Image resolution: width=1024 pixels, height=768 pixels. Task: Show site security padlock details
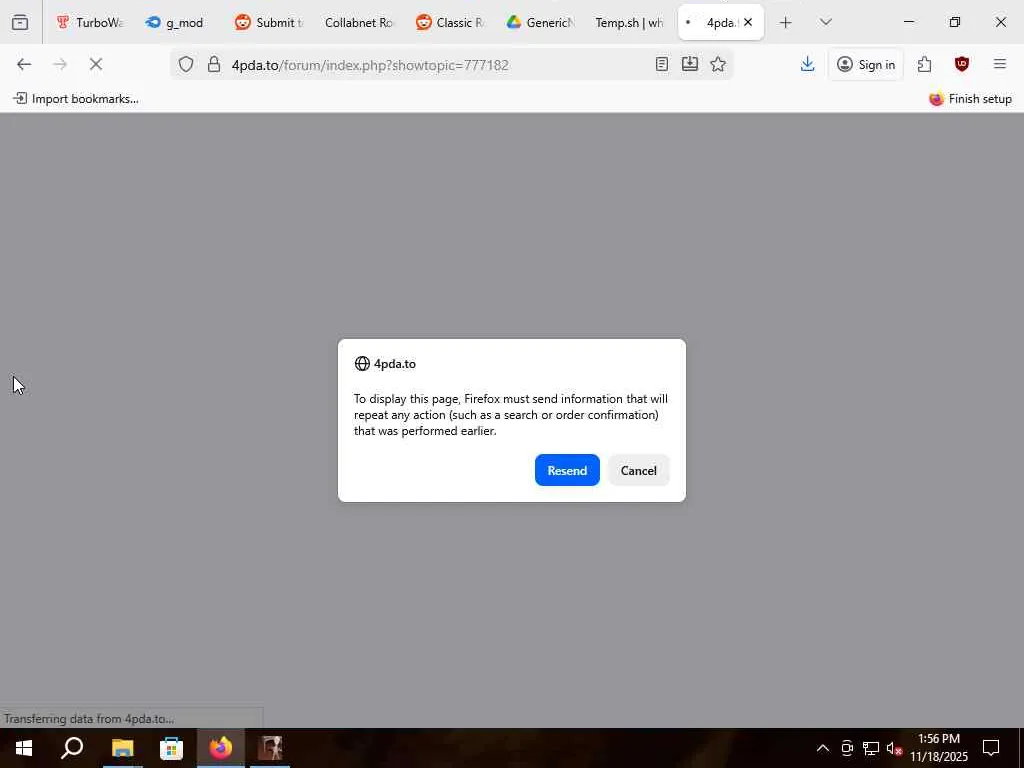(214, 64)
